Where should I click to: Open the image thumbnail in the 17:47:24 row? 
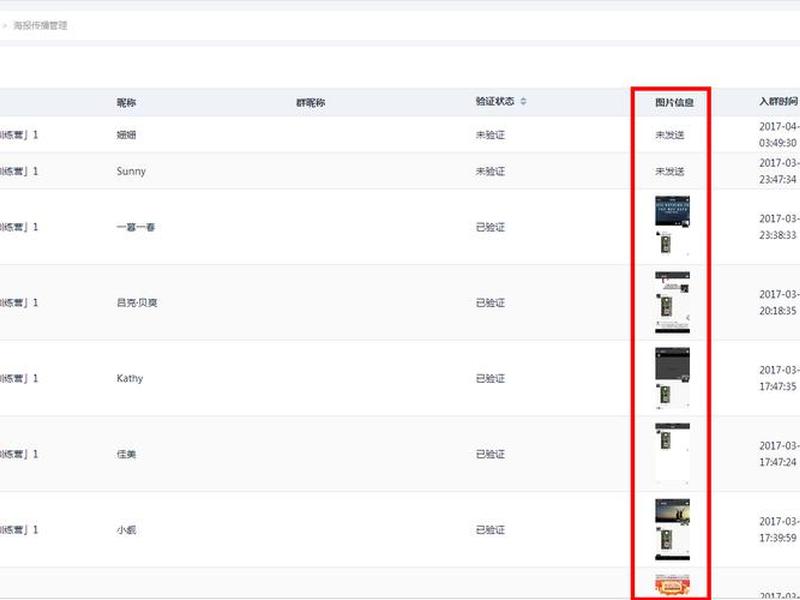pyautogui.click(x=672, y=454)
